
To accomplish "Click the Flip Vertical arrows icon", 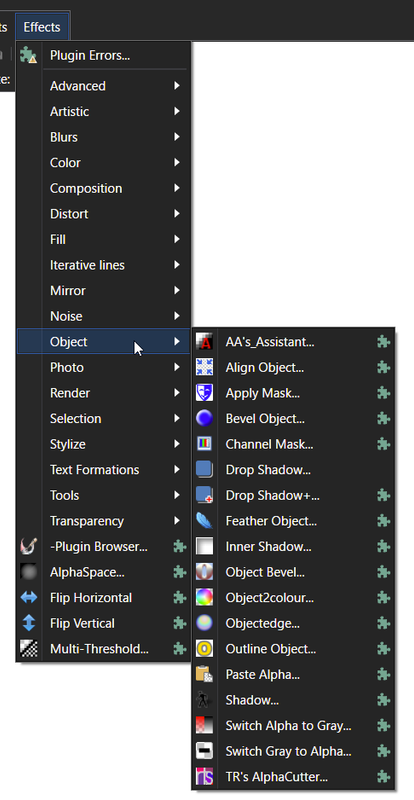I will click(29, 623).
